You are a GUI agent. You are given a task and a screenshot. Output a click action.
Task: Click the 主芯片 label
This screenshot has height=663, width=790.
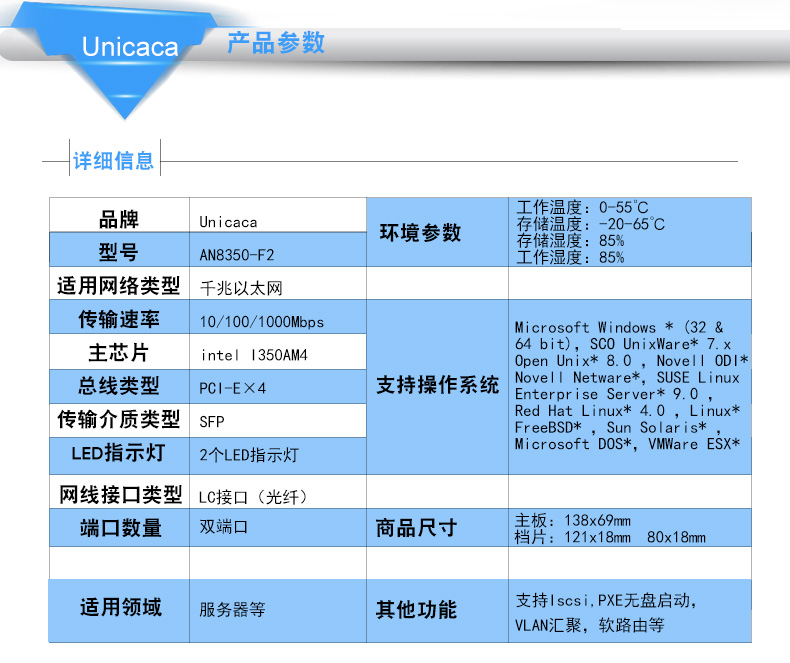[119, 353]
